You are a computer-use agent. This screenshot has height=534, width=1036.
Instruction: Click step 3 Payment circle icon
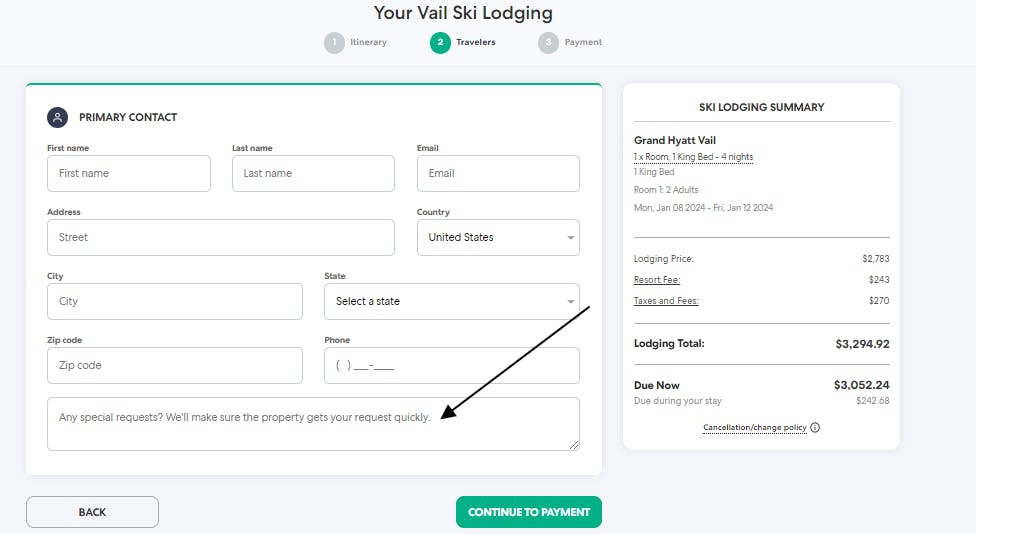click(548, 43)
